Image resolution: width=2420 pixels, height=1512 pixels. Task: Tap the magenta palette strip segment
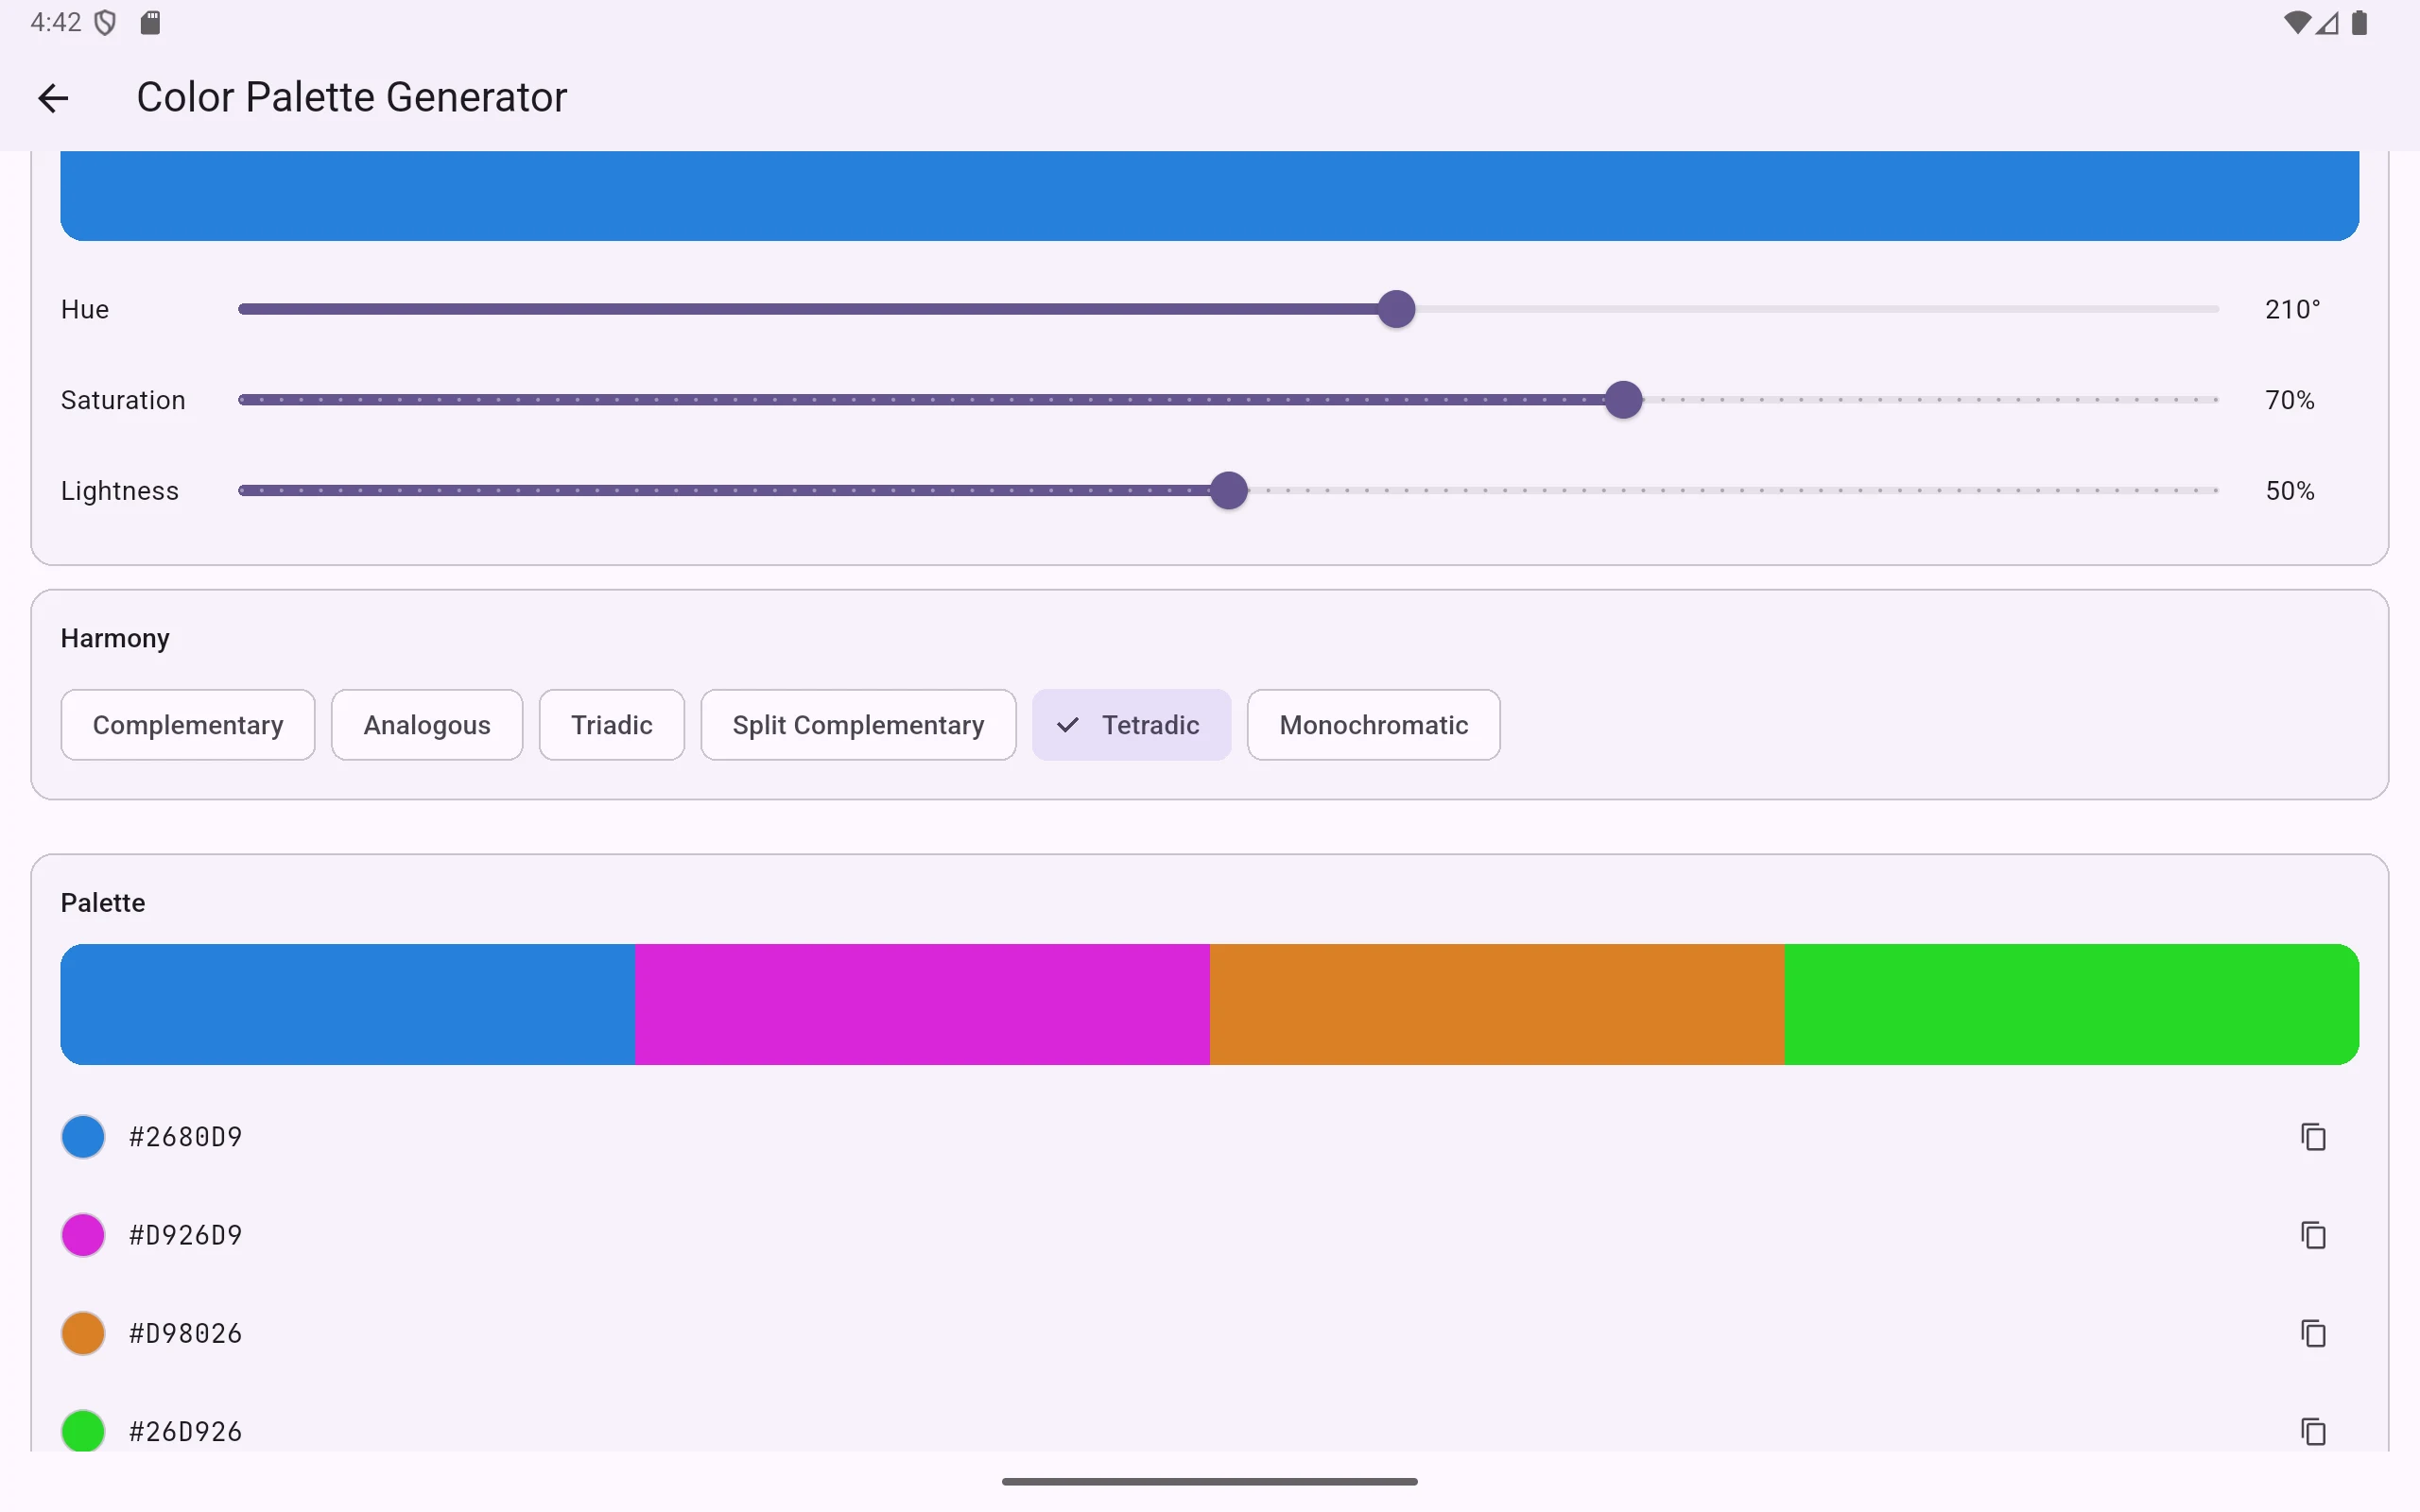922,1004
